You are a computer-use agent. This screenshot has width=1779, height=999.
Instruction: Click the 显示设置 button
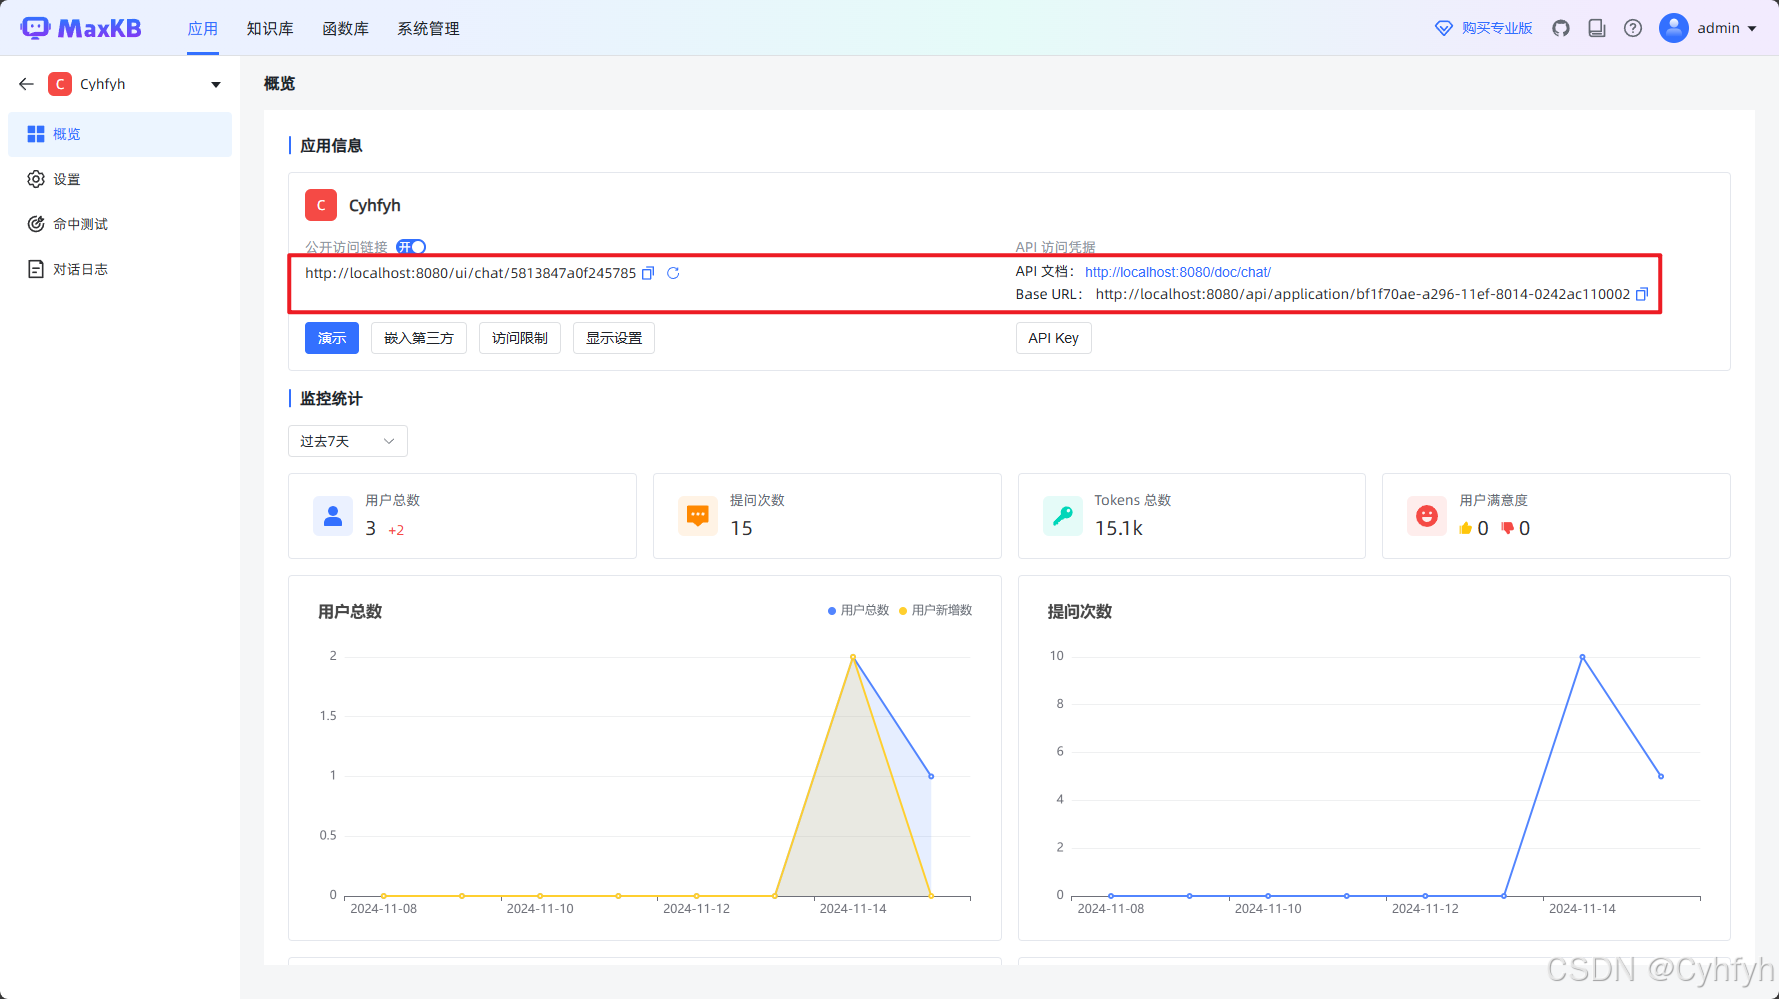(614, 338)
